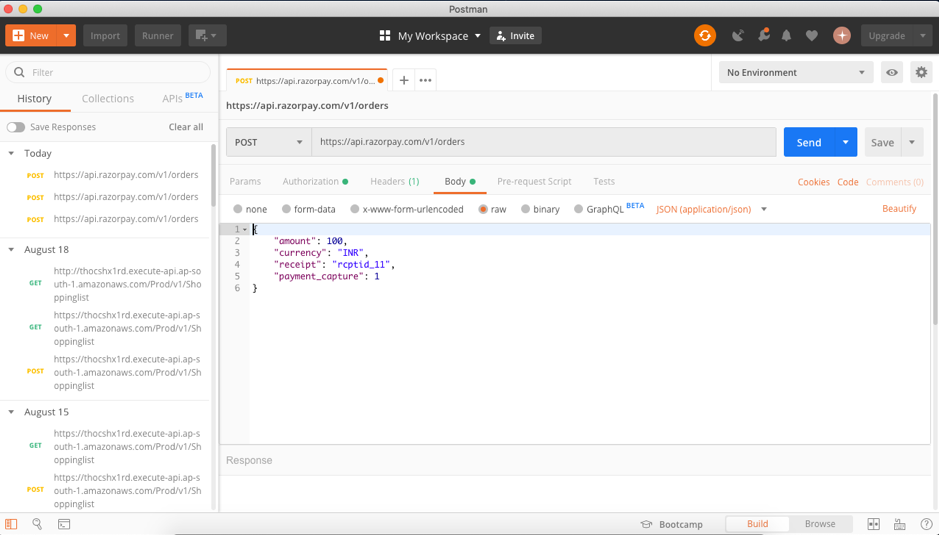Open the Postman console icon

pos(64,524)
